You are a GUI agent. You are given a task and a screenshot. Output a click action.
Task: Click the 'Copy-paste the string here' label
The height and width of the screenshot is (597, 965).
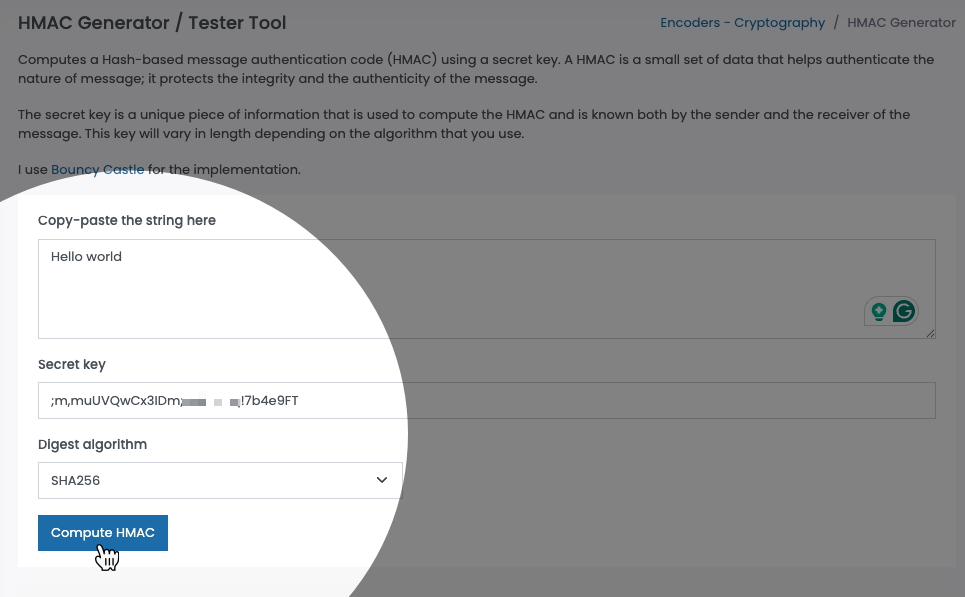coord(127,220)
